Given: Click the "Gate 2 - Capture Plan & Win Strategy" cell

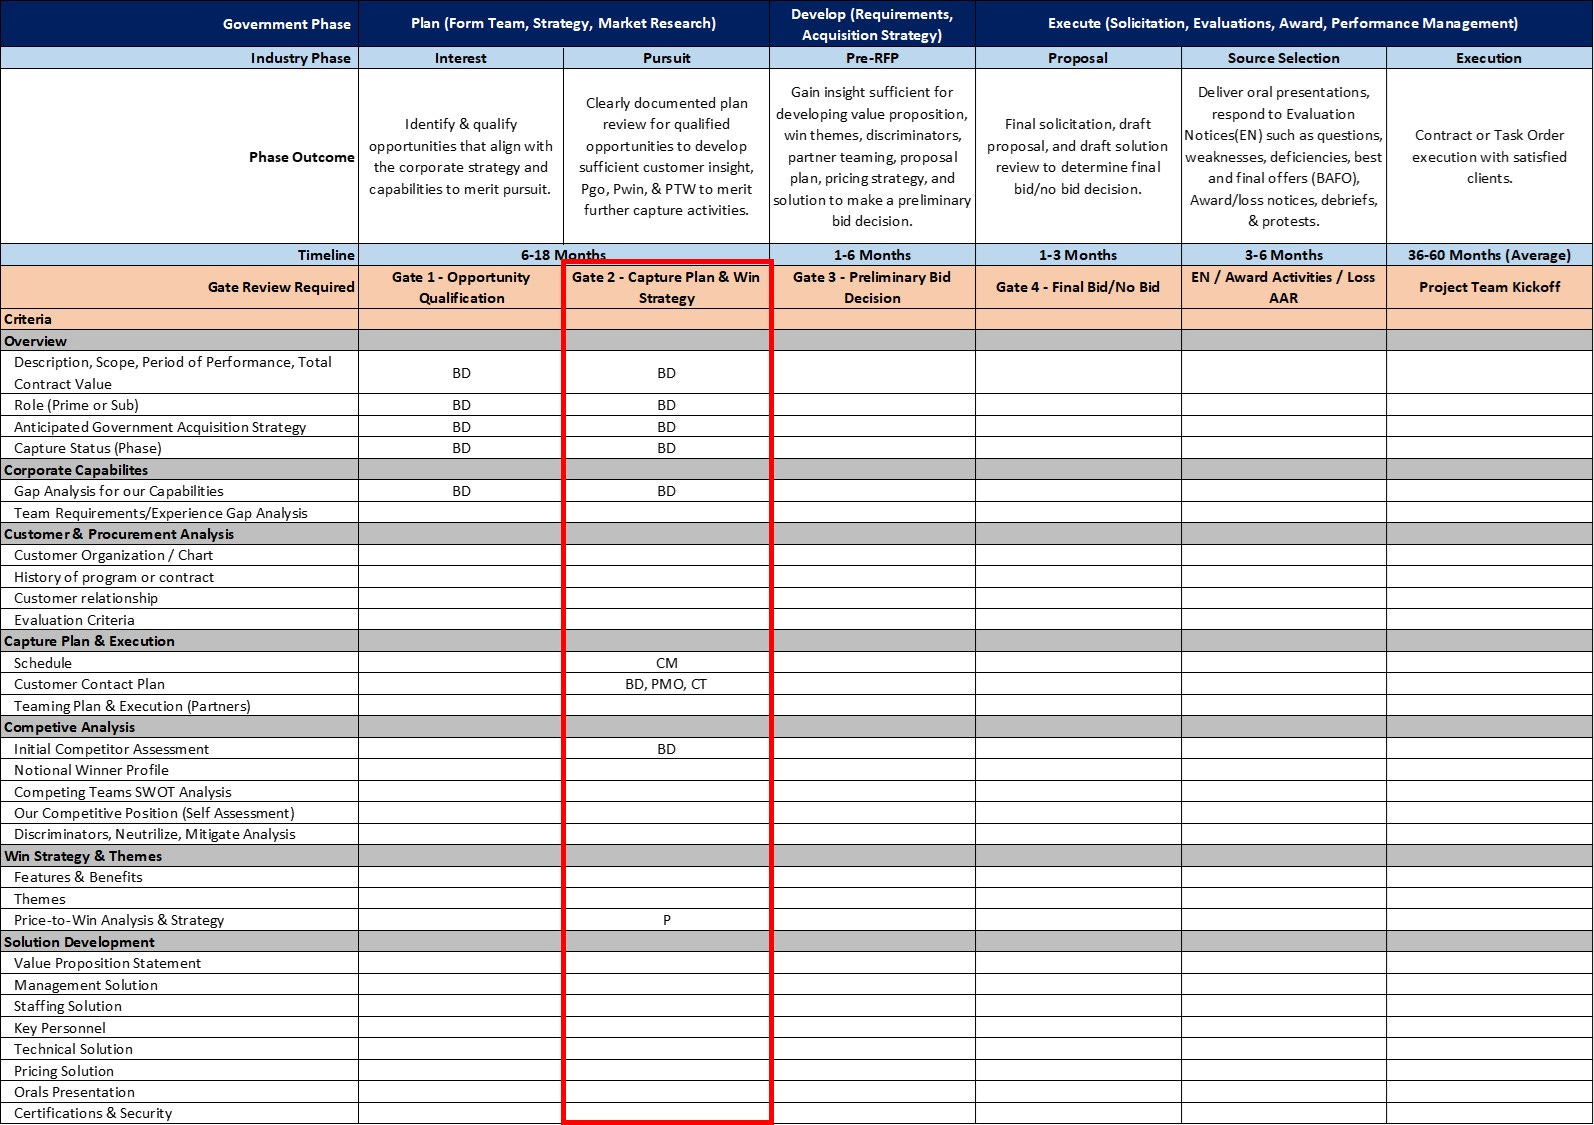Looking at the screenshot, I should tap(667, 287).
